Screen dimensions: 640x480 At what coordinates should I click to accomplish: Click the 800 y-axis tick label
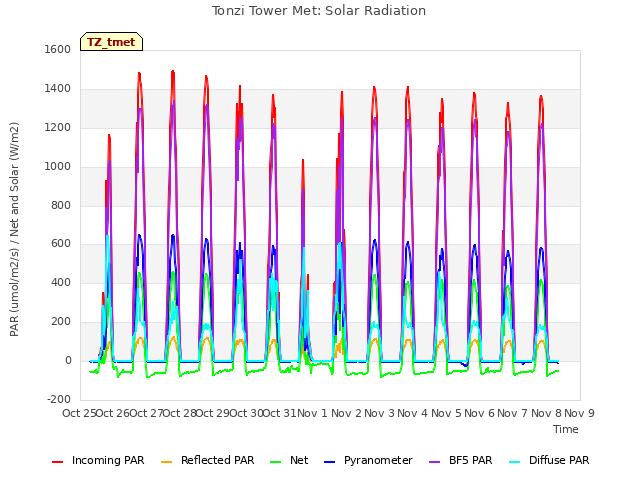tap(61, 205)
